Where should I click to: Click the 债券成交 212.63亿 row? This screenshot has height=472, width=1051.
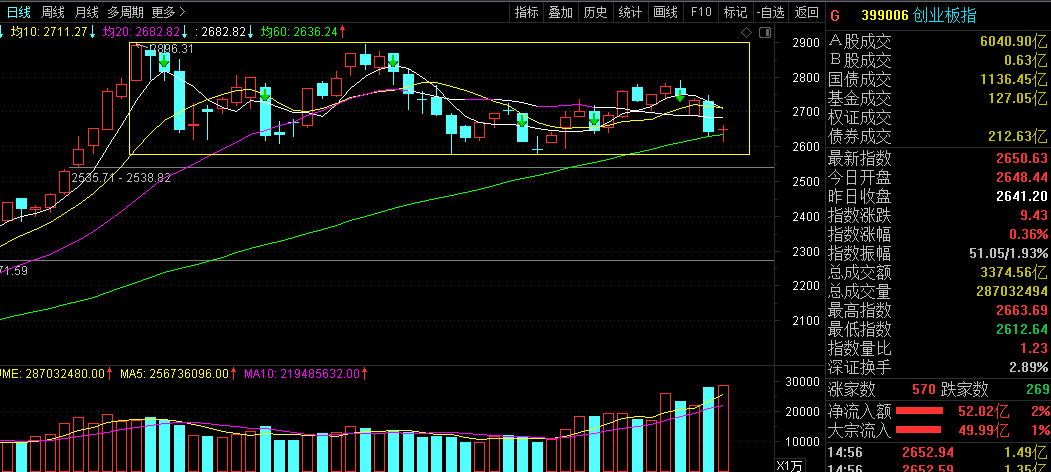click(938, 137)
